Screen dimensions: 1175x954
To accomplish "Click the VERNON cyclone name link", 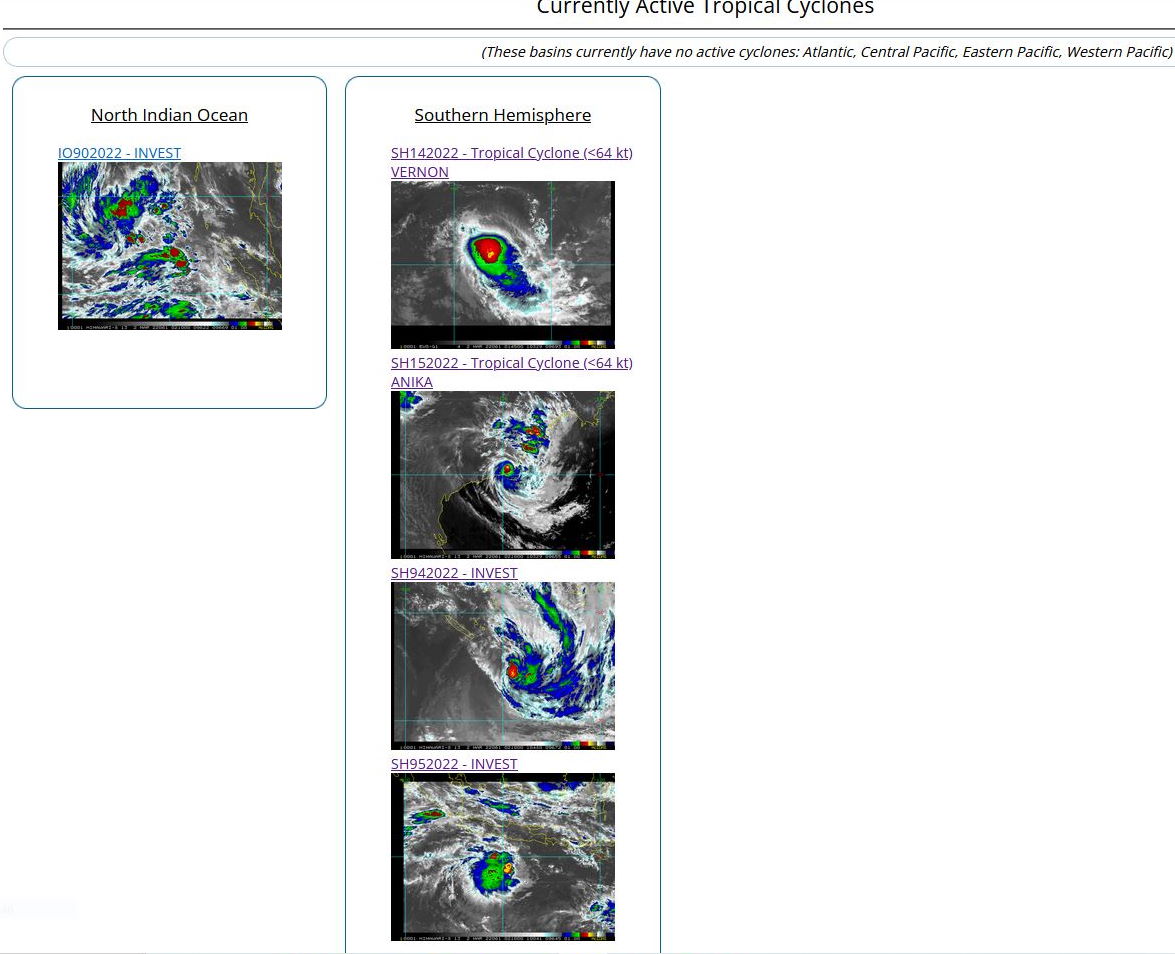I will pyautogui.click(x=419, y=172).
